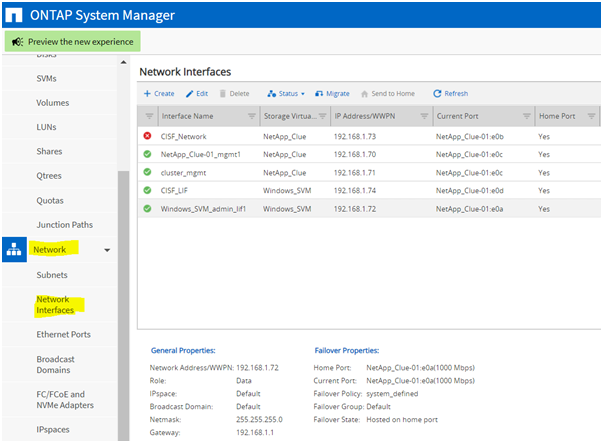Click Preview the new experience button

(x=73, y=42)
